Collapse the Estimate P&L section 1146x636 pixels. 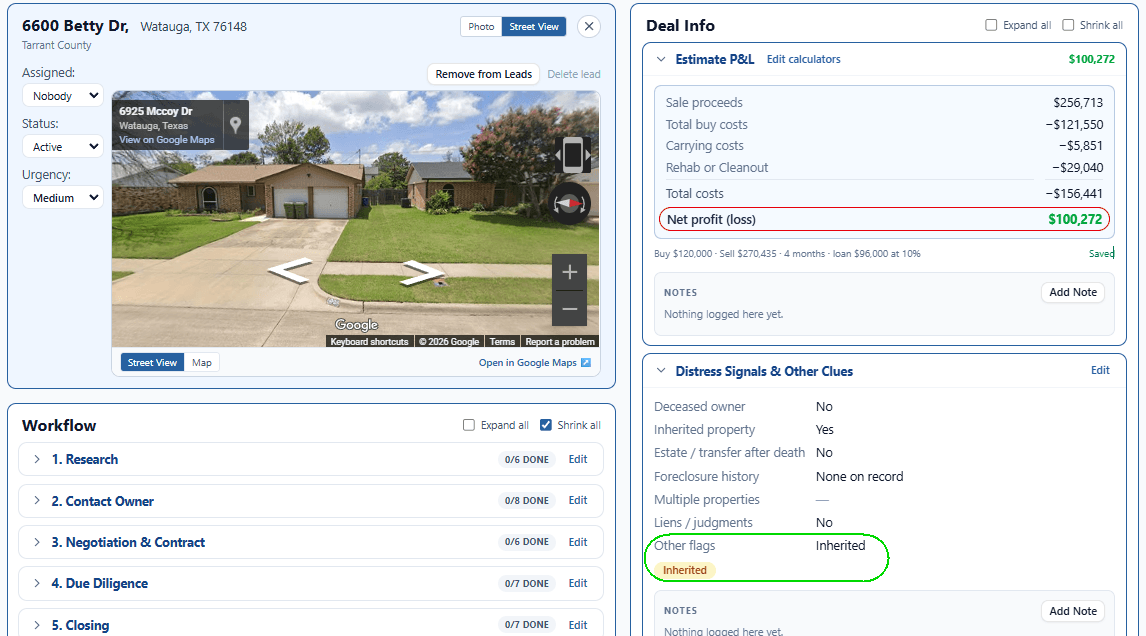(x=661, y=59)
